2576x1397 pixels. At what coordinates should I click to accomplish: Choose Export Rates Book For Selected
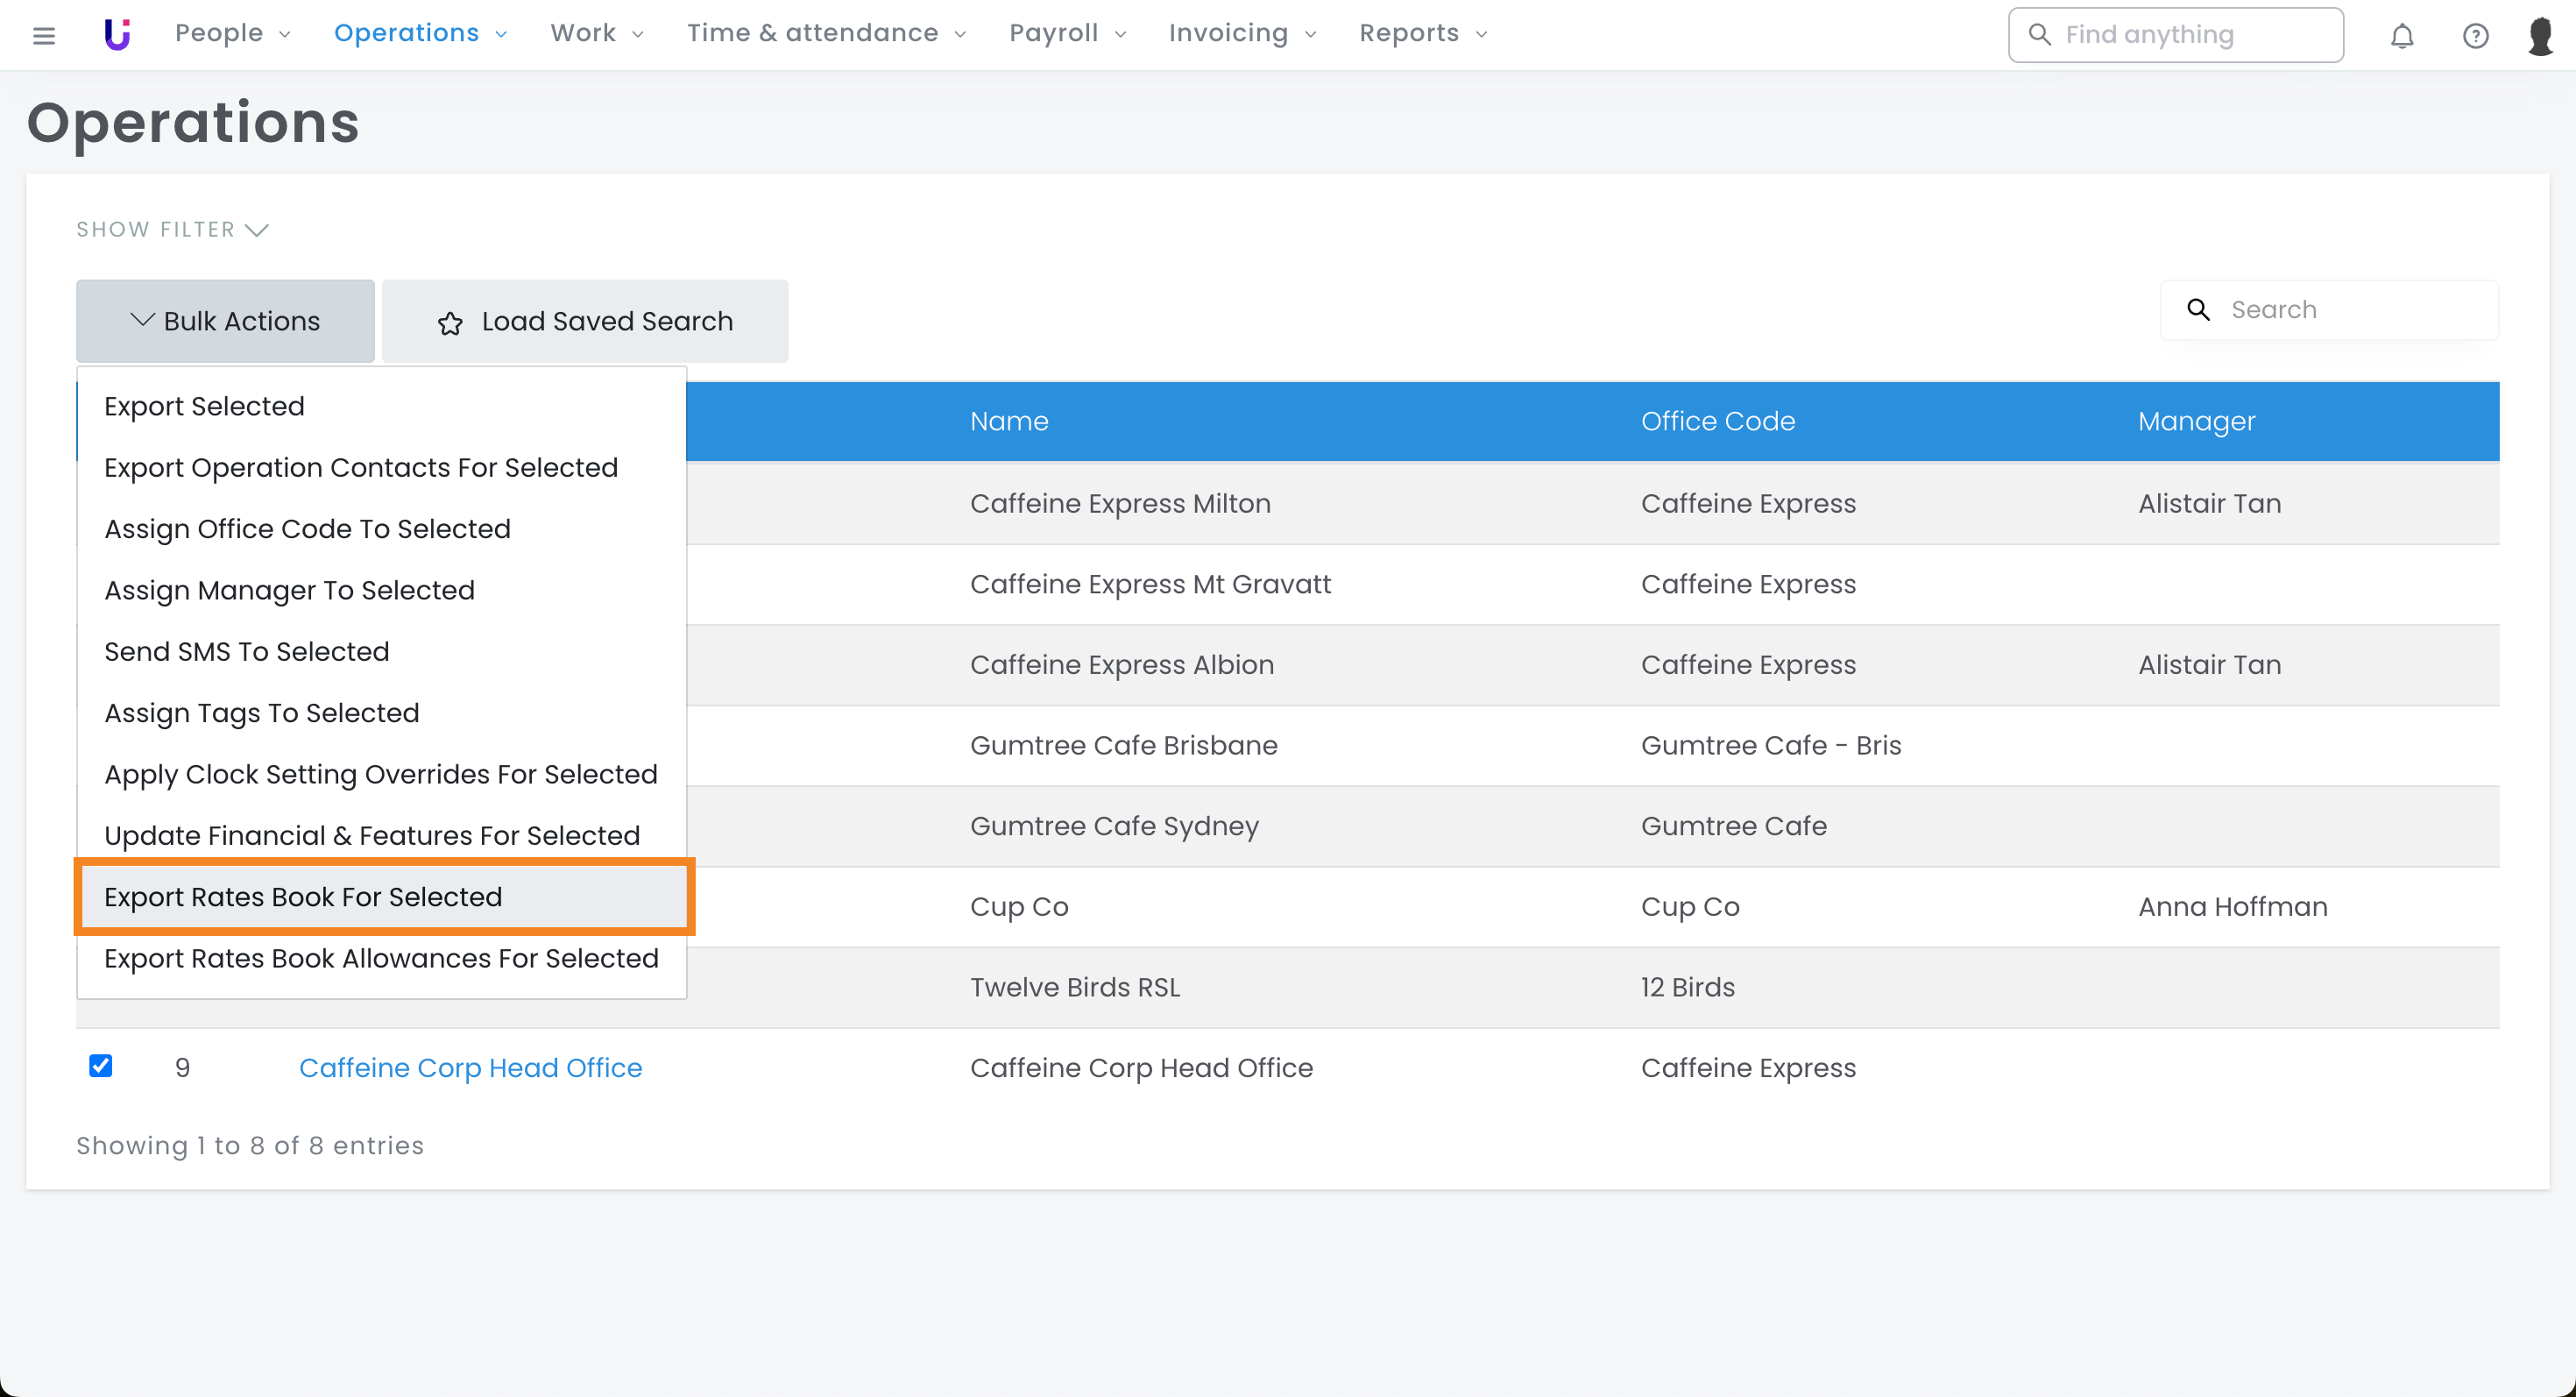click(x=303, y=897)
